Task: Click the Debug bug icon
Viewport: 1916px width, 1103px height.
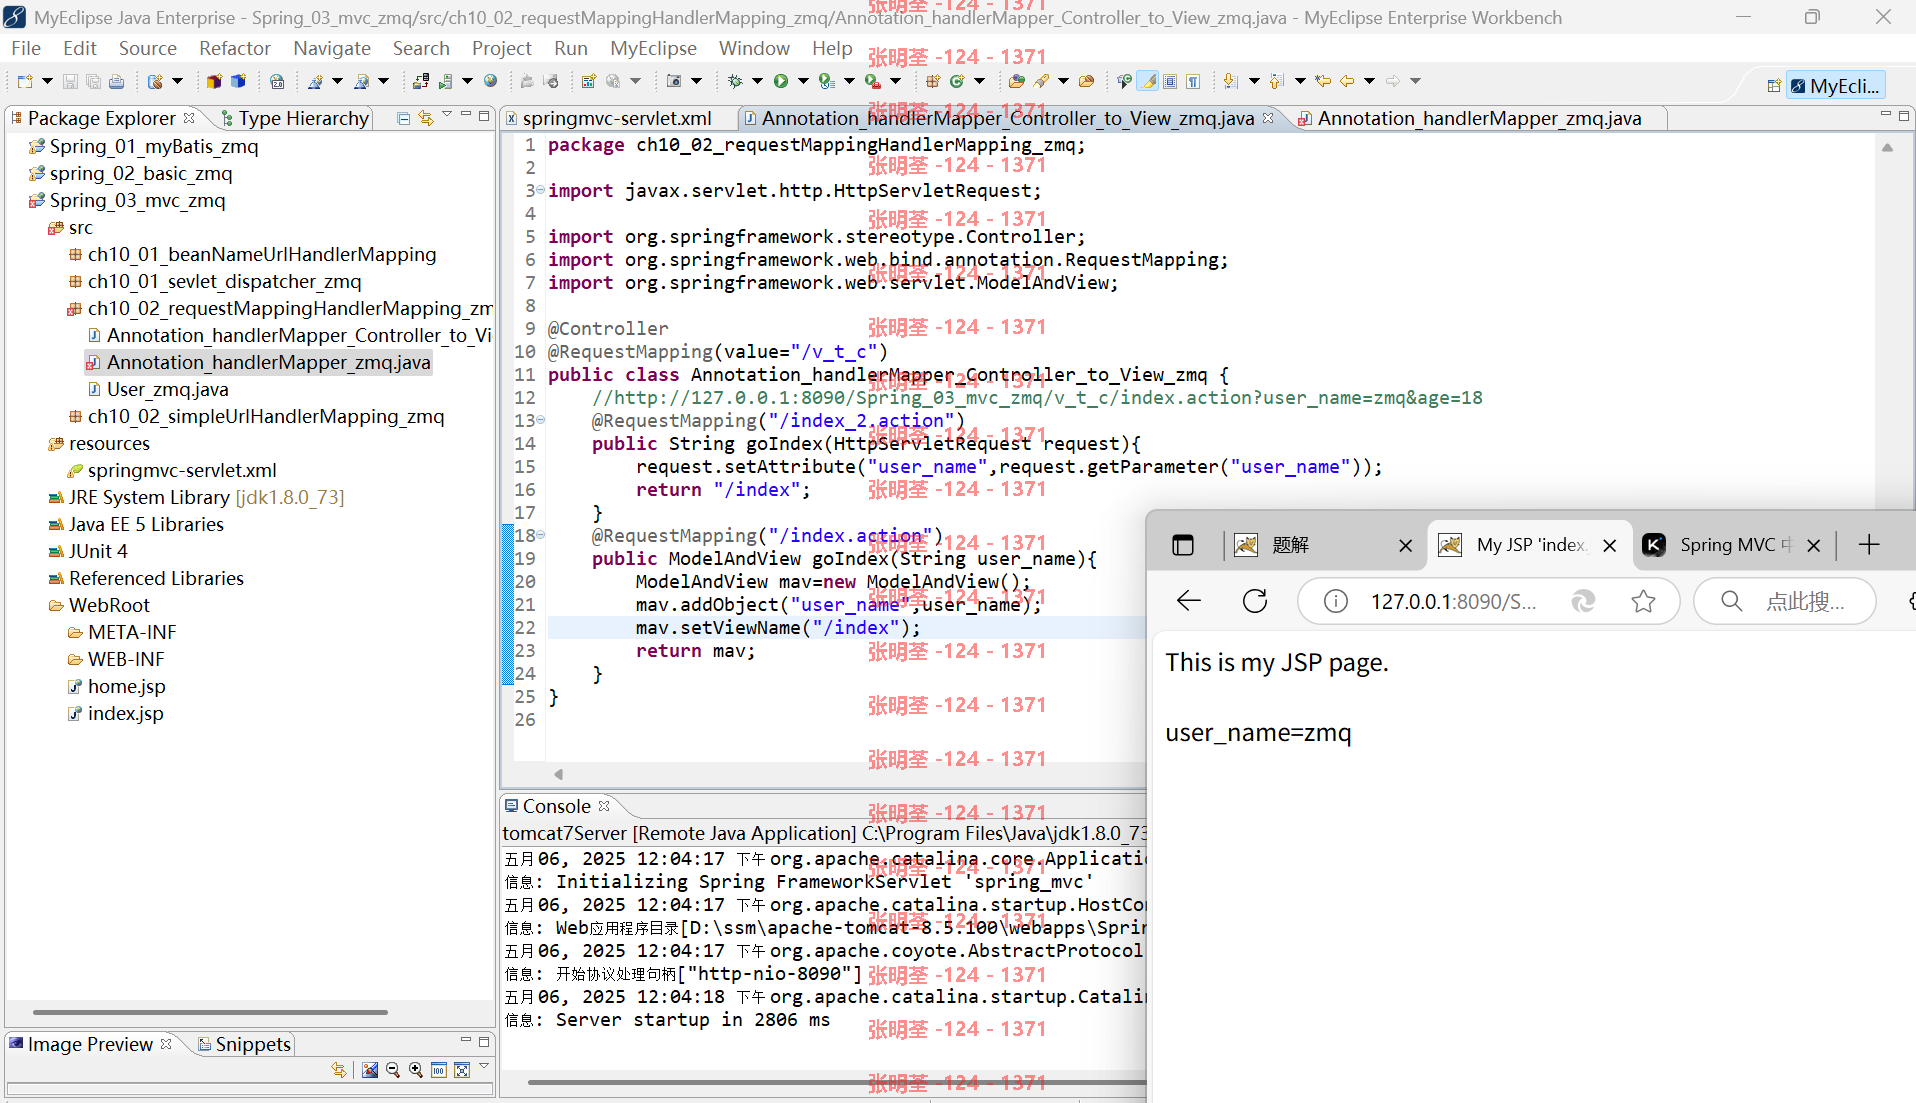Action: pyautogui.click(x=735, y=82)
